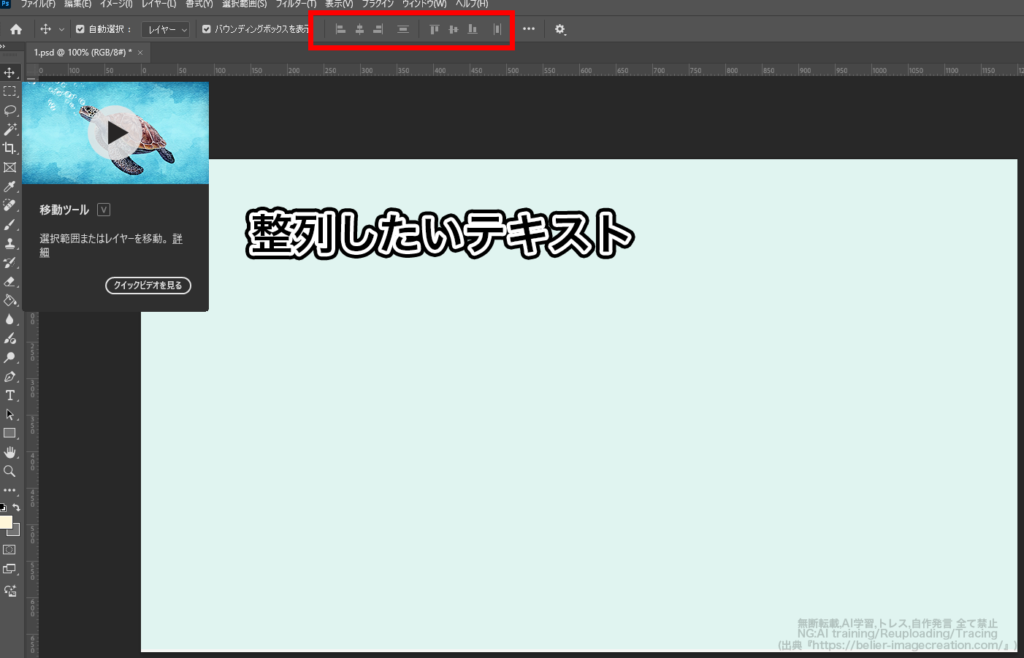Play the Move tool tutorial video
Viewport: 1024px width, 658px height.
[118, 133]
